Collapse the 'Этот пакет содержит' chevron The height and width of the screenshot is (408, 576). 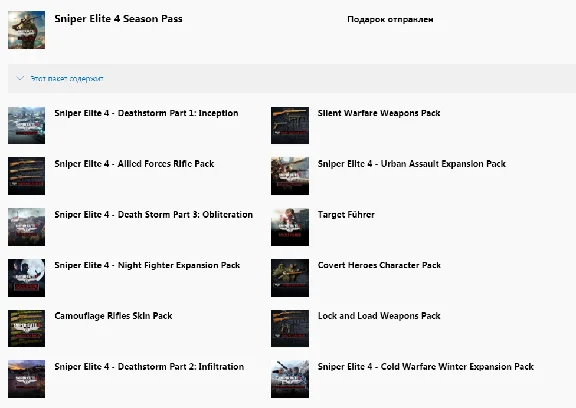pos(20,78)
